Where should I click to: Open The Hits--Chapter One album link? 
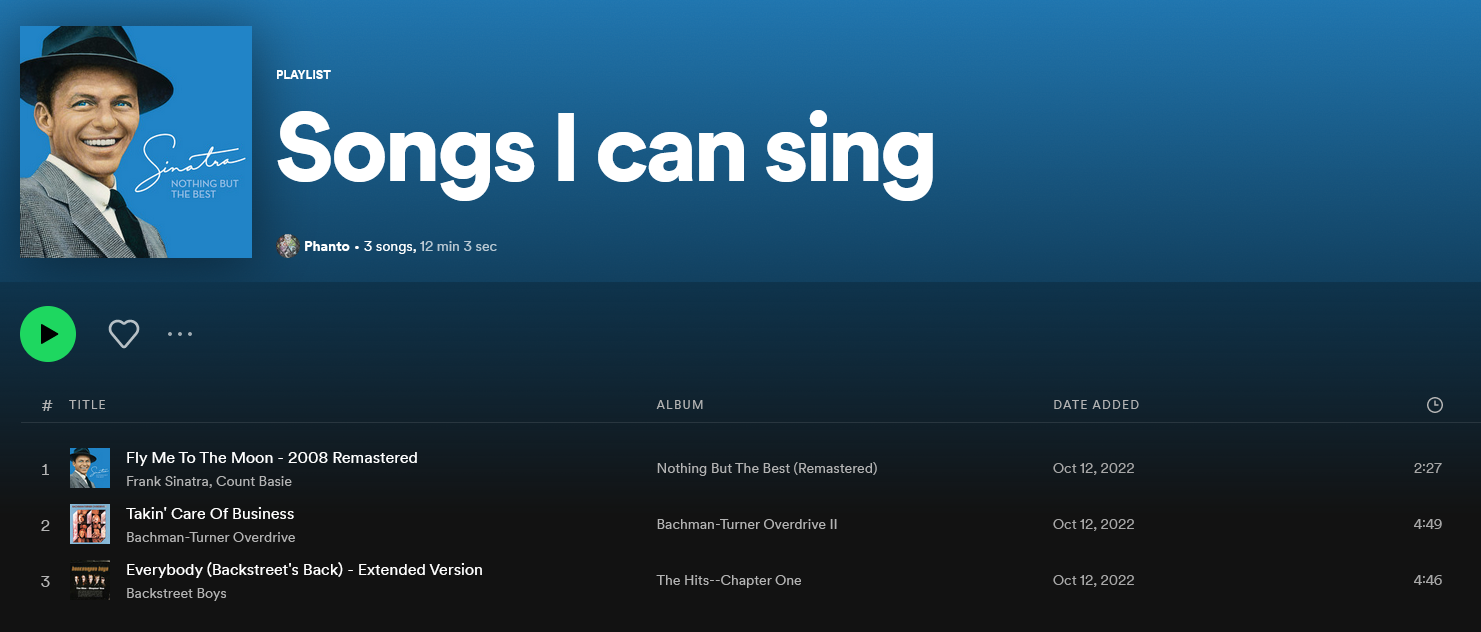point(729,580)
